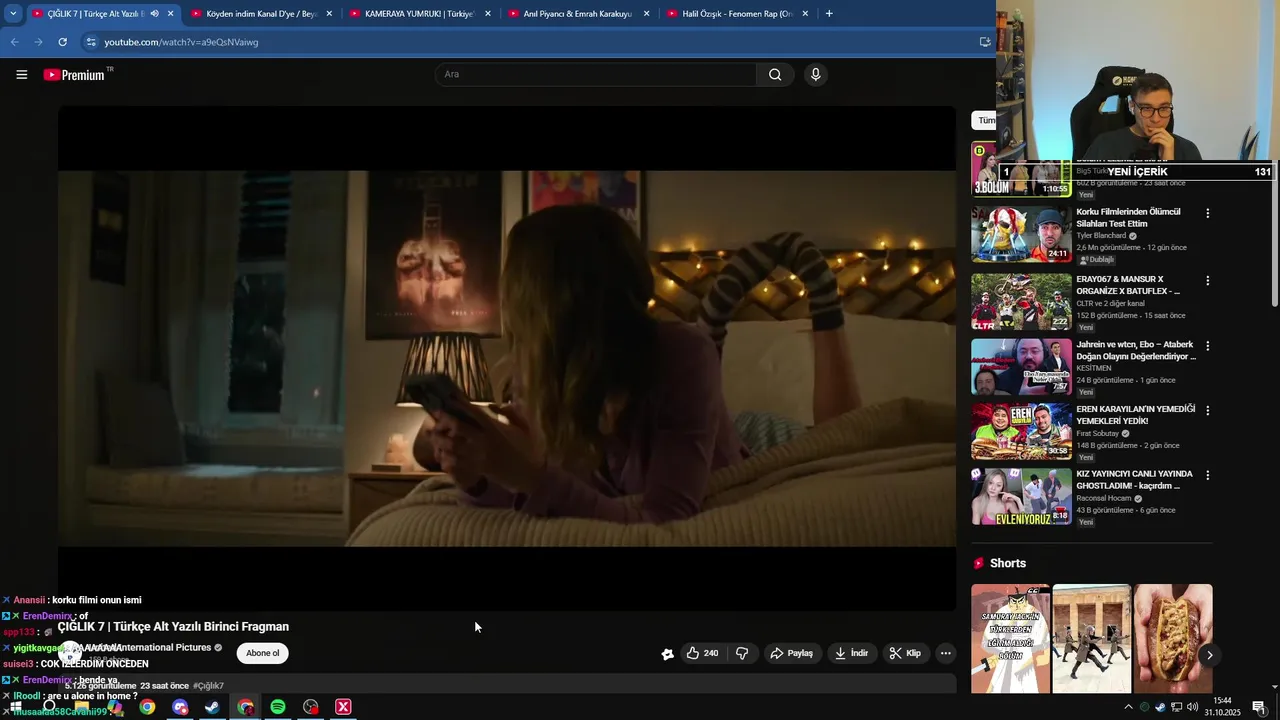Open Jahrein ve wtcn video thumbnail
Screen dimensions: 1280x720
point(1021,366)
